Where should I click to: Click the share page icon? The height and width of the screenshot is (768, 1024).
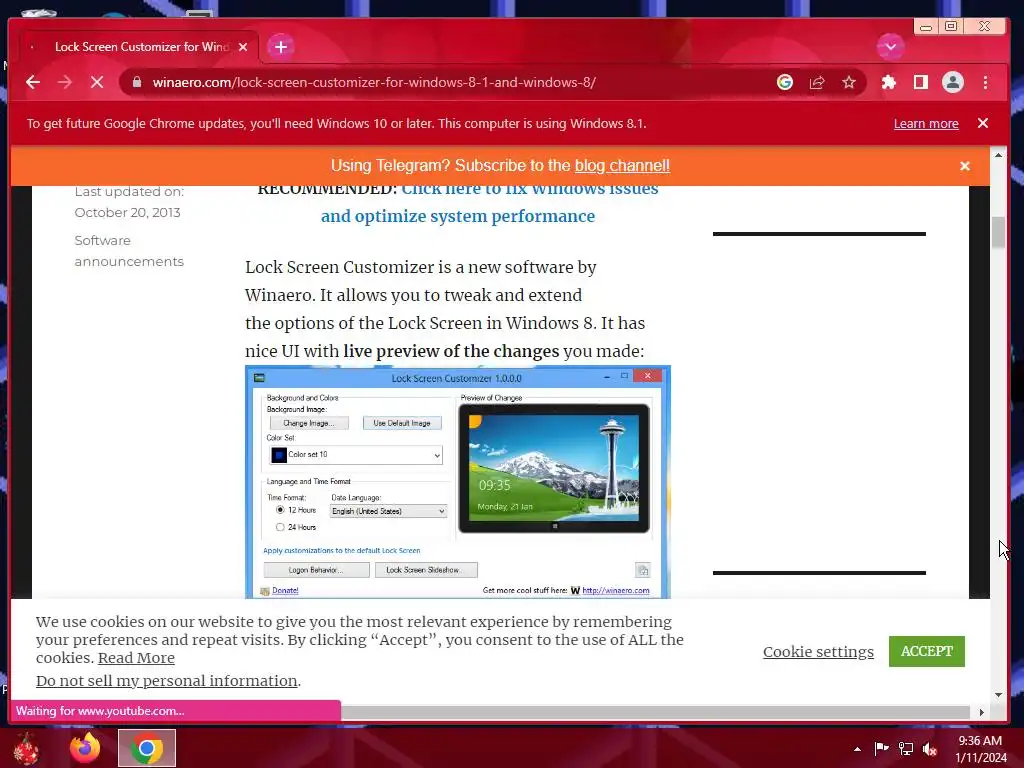coord(817,82)
